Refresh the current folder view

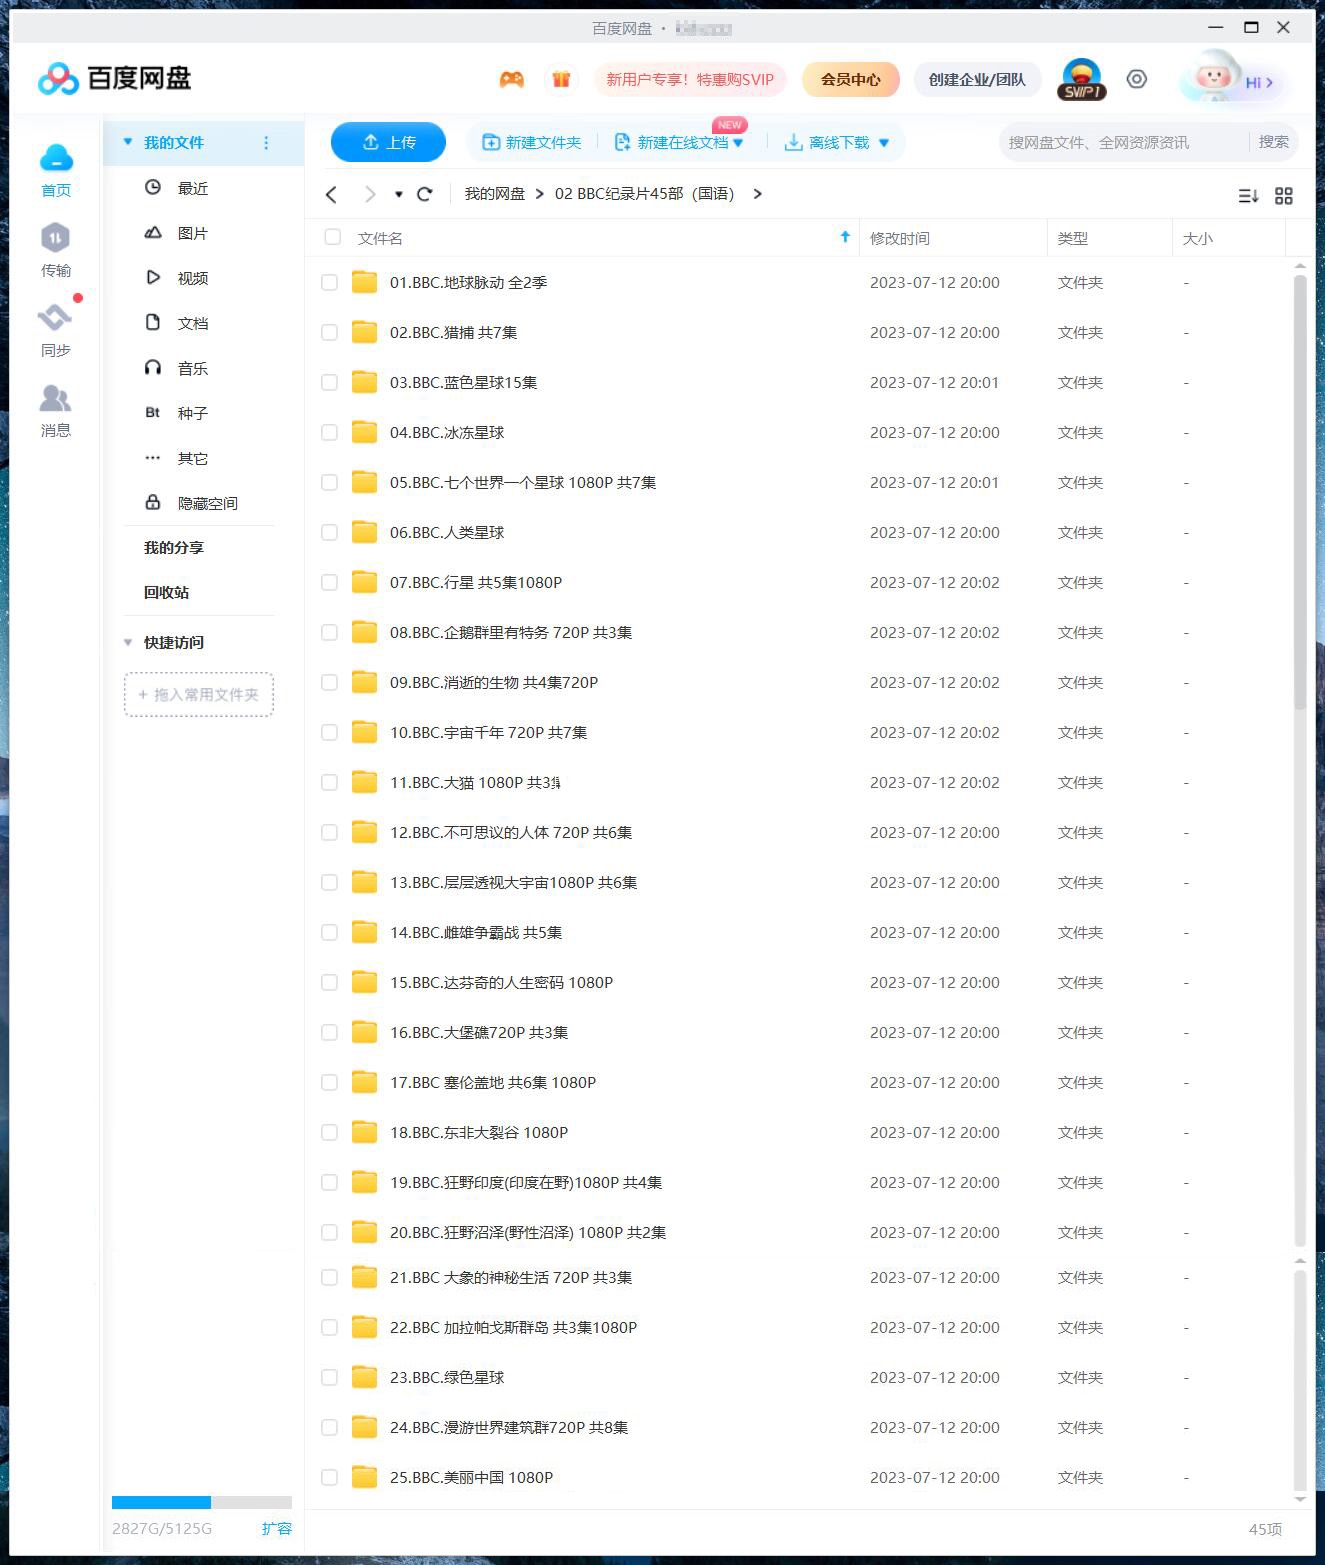pos(425,194)
